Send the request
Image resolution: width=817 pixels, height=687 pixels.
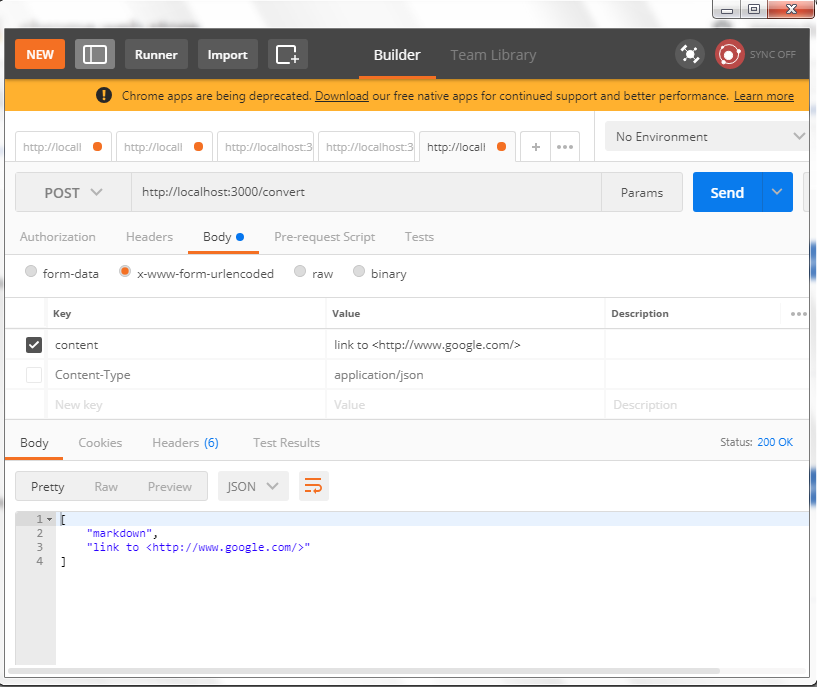click(x=727, y=192)
